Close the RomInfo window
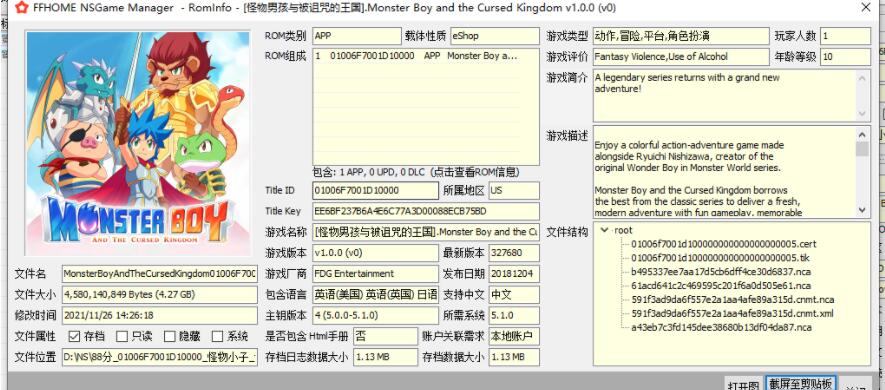 click(866, 7)
